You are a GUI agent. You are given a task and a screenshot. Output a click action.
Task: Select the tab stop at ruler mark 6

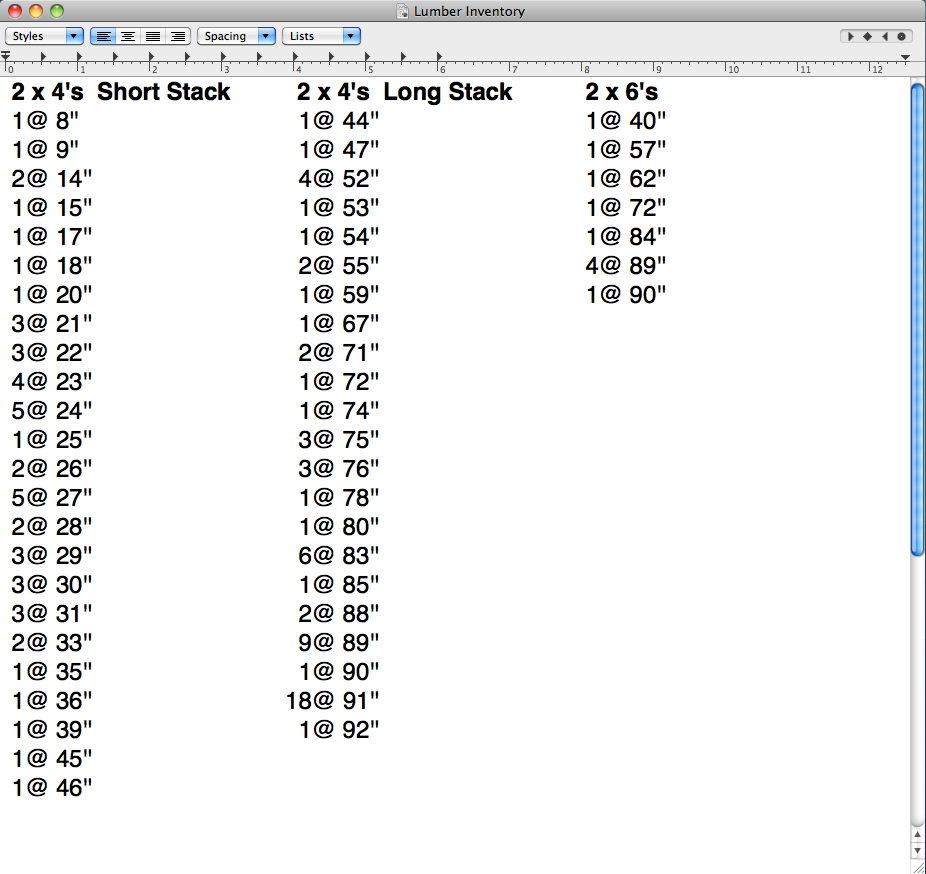pos(439,57)
